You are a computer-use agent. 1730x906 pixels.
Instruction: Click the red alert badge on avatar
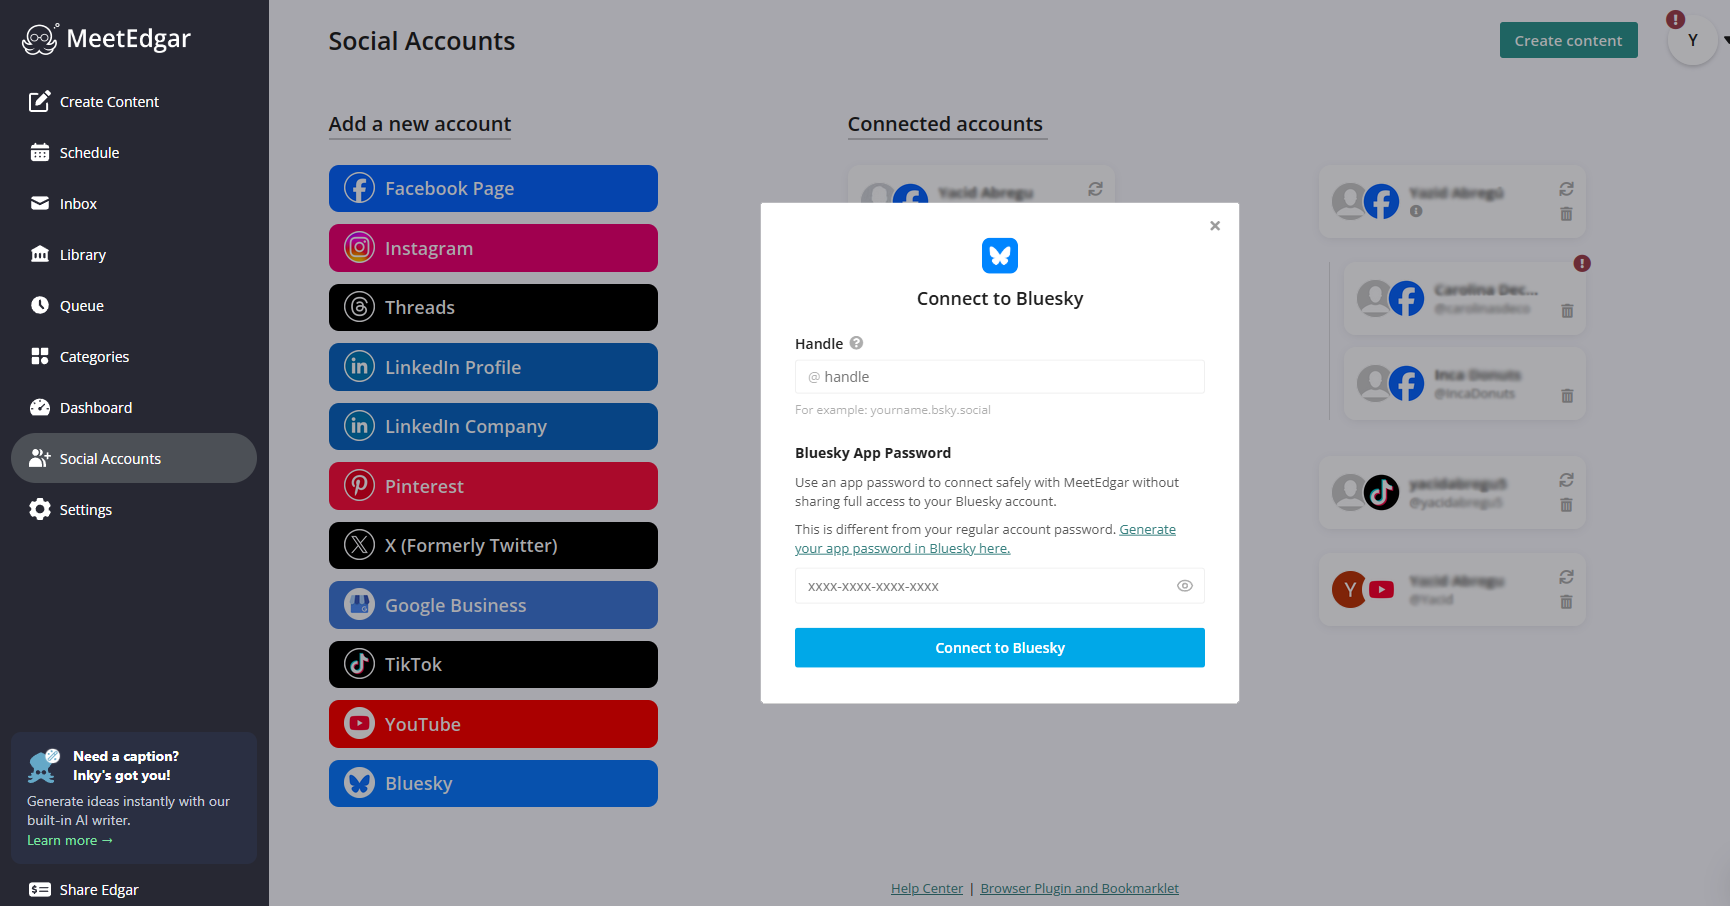coord(1676,19)
